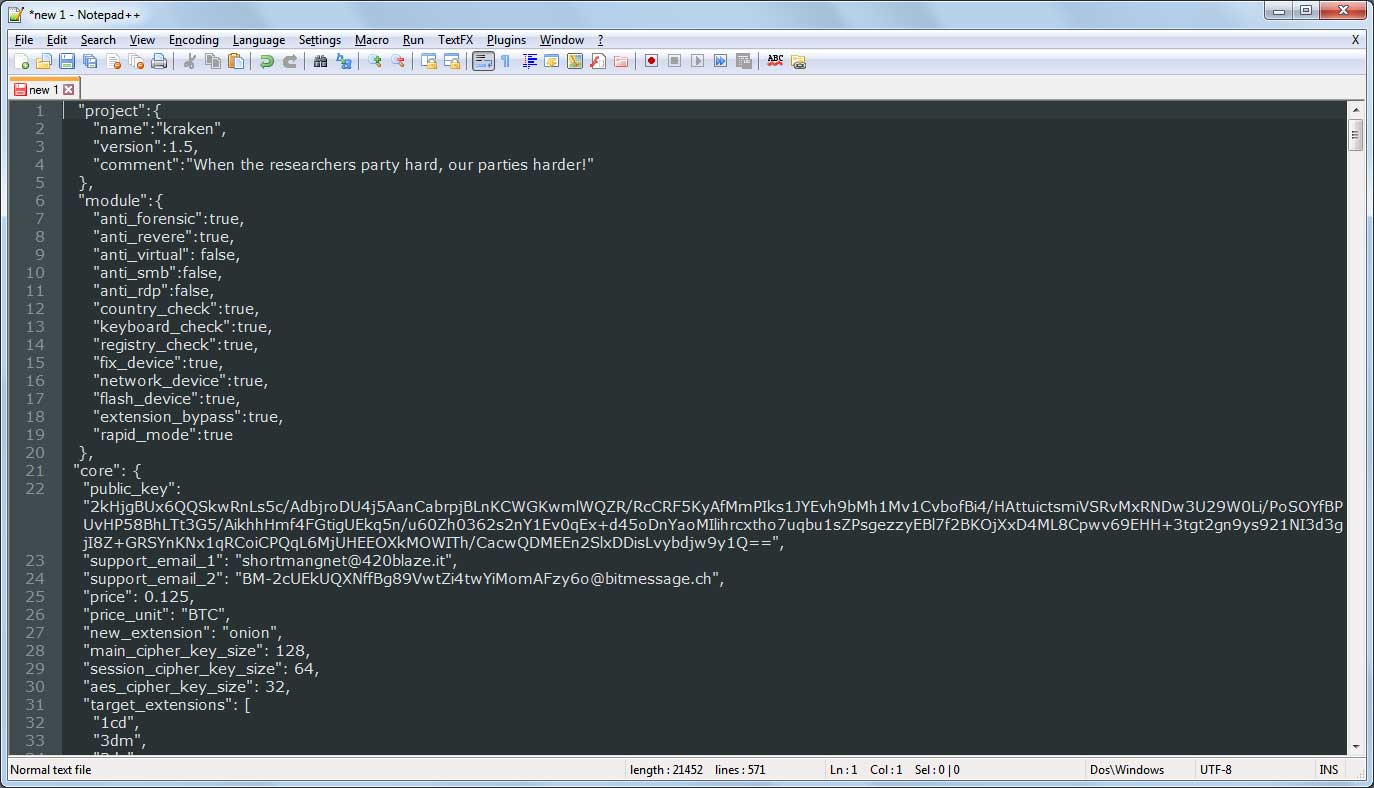Click "Normal text file" in status bar
The image size is (1374, 788).
(x=51, y=770)
